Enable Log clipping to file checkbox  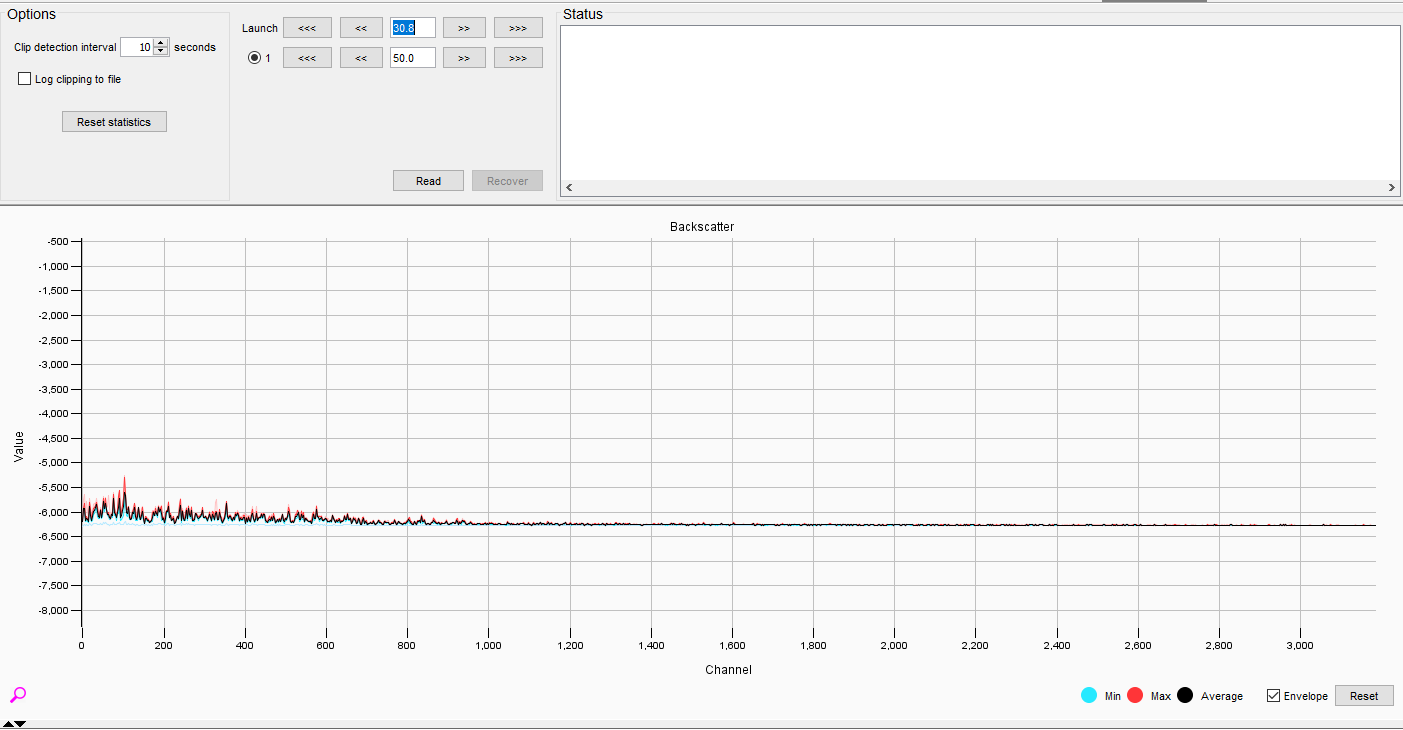pyautogui.click(x=25, y=79)
